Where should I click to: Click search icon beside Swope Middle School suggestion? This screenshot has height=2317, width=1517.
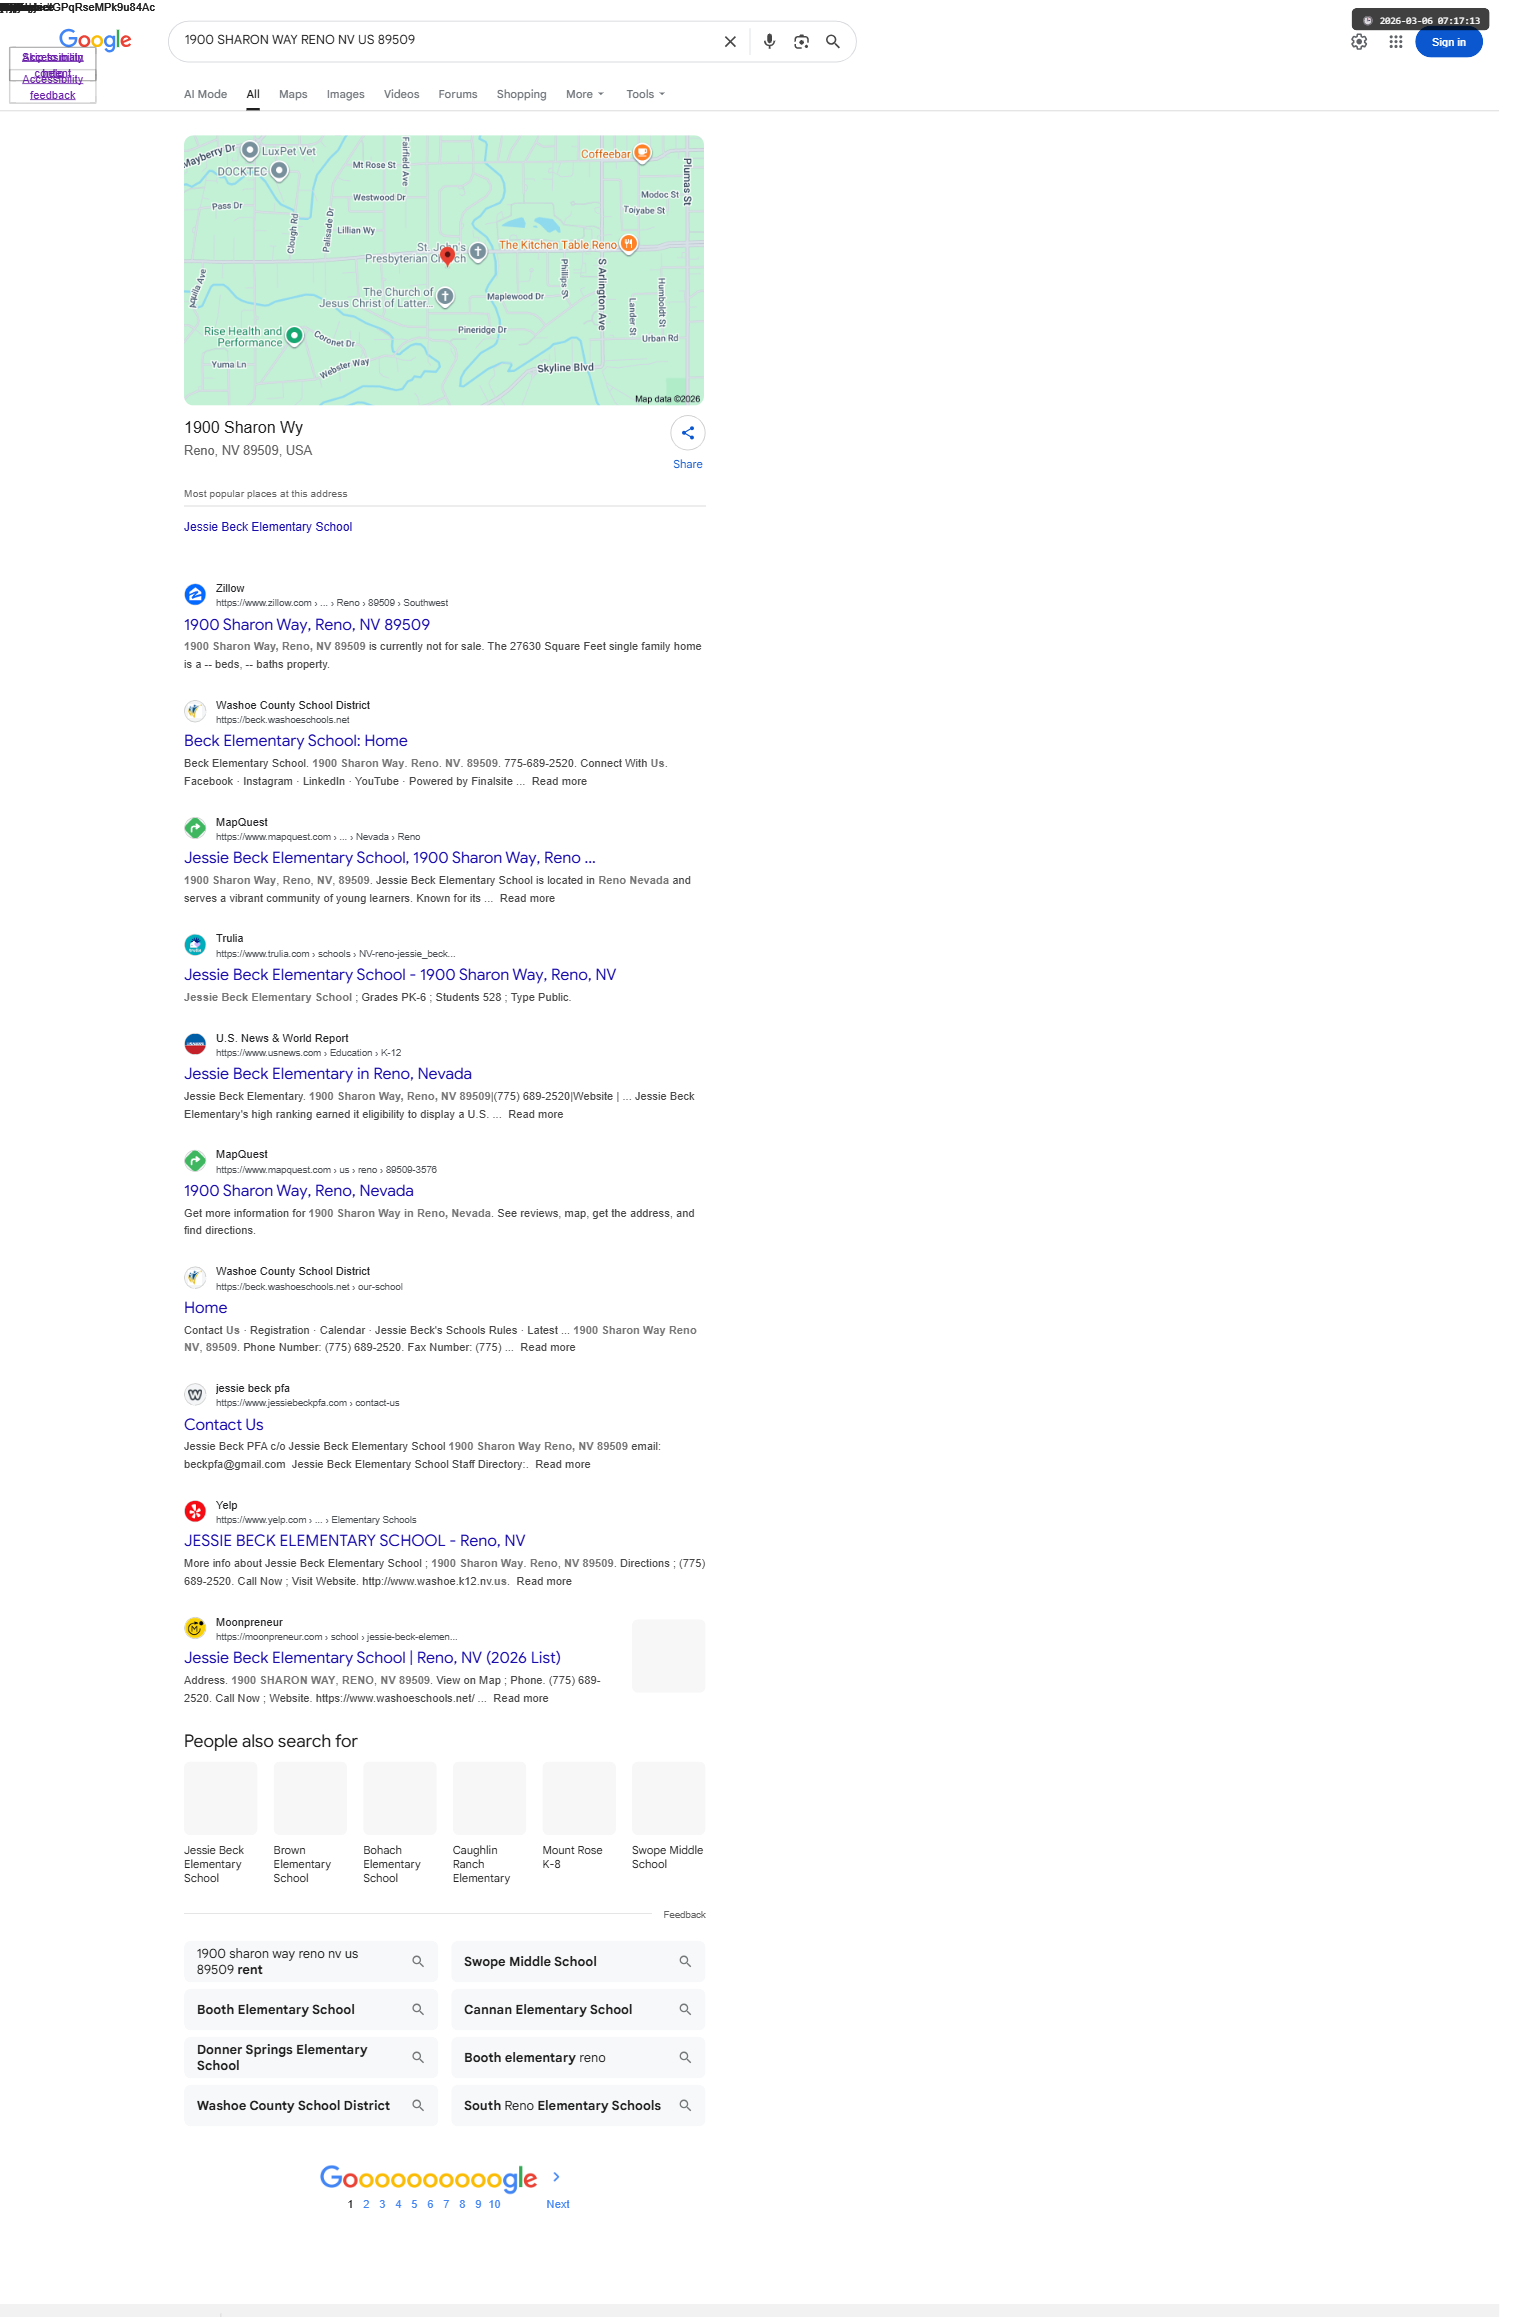(x=685, y=1961)
